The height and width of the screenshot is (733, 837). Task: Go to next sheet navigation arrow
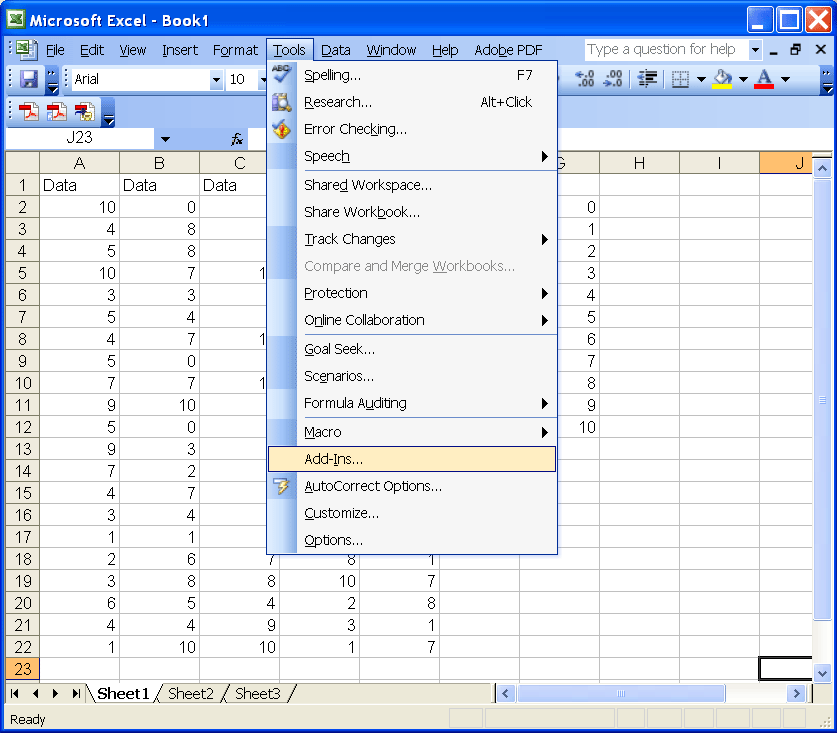click(x=56, y=693)
